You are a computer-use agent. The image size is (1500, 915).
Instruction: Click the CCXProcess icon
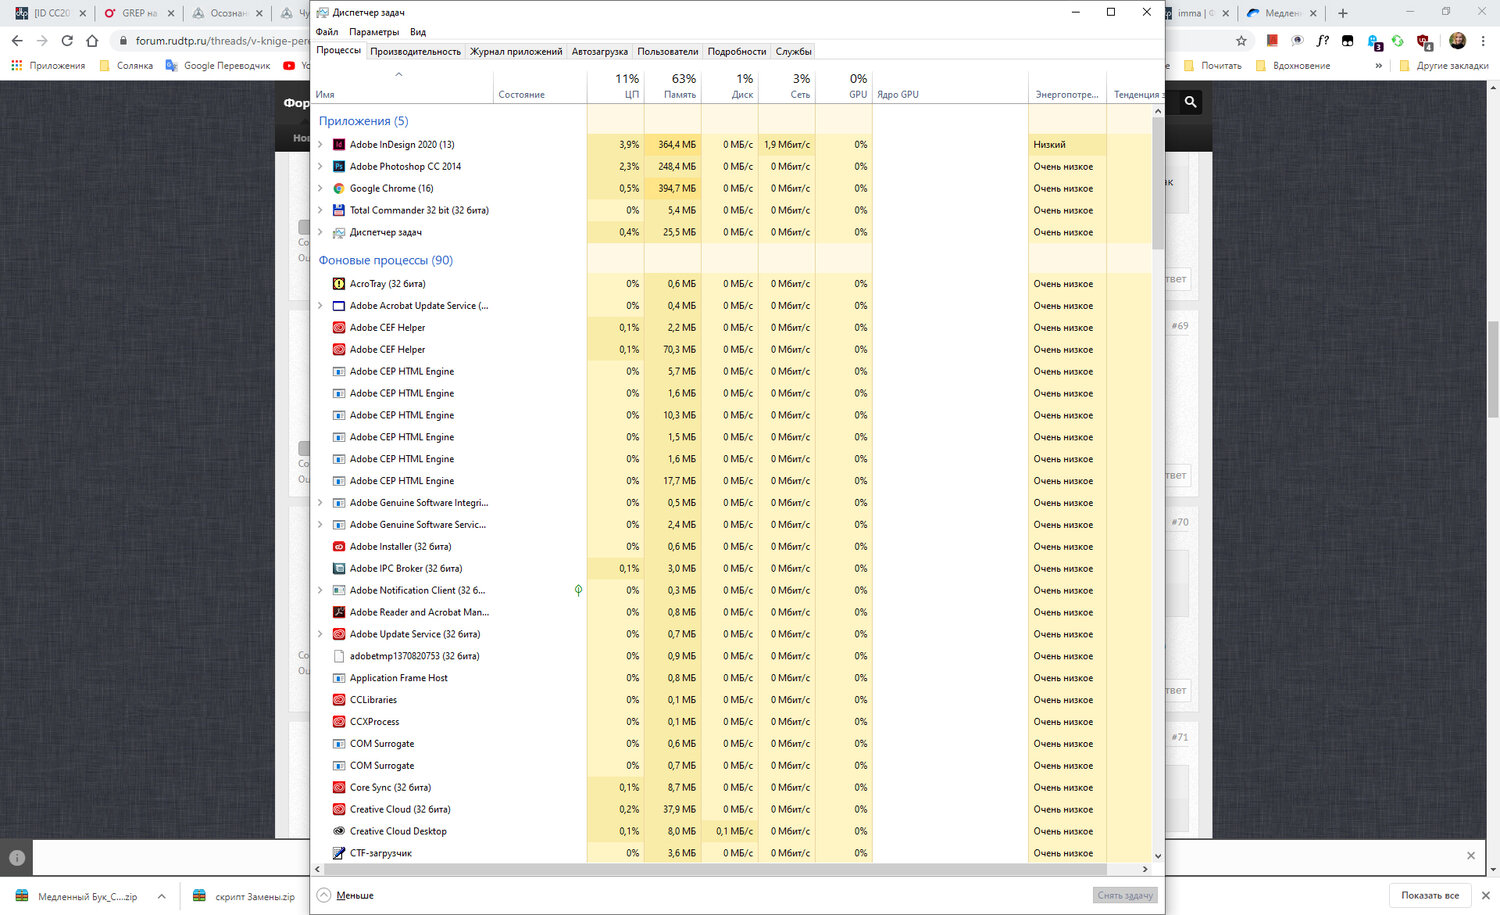[x=339, y=722]
